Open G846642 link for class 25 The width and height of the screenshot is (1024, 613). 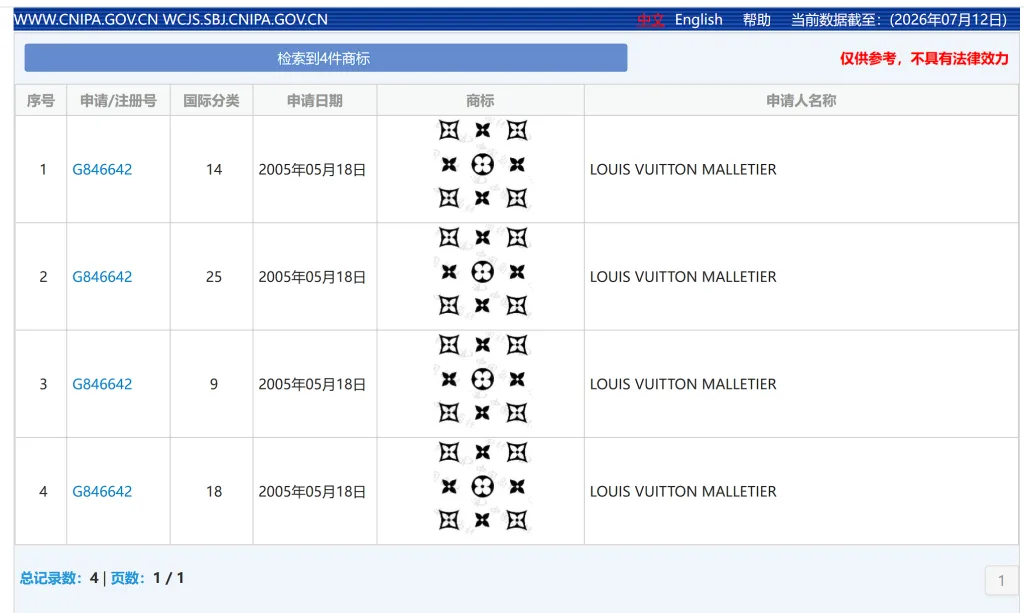pos(102,277)
